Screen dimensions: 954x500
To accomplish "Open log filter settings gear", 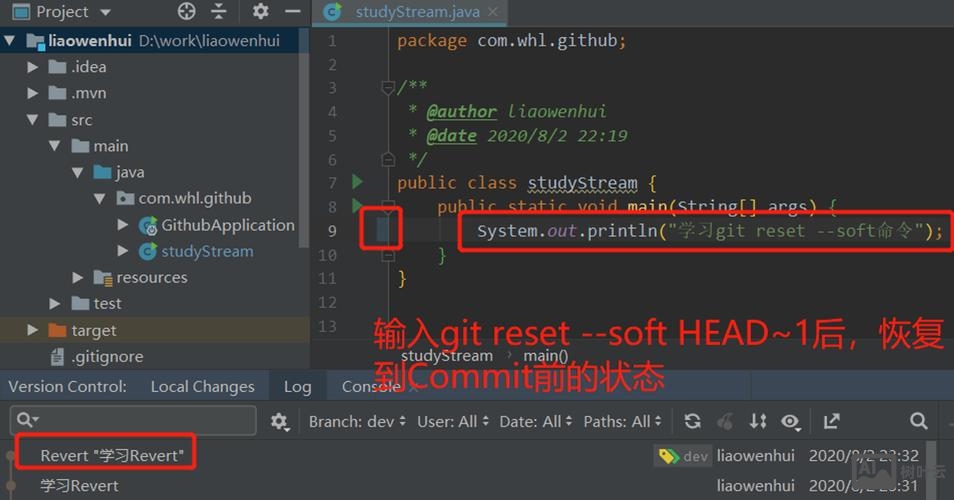I will tap(279, 421).
